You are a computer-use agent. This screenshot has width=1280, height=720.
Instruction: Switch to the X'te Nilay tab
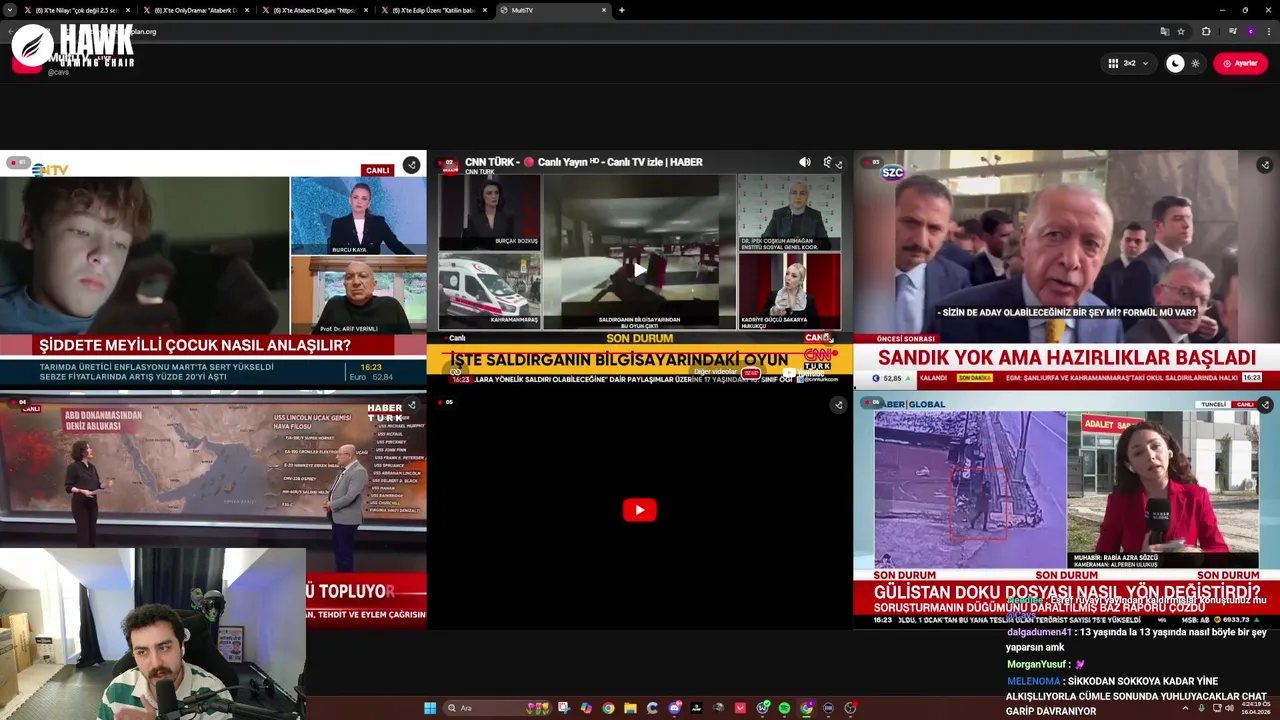[75, 10]
